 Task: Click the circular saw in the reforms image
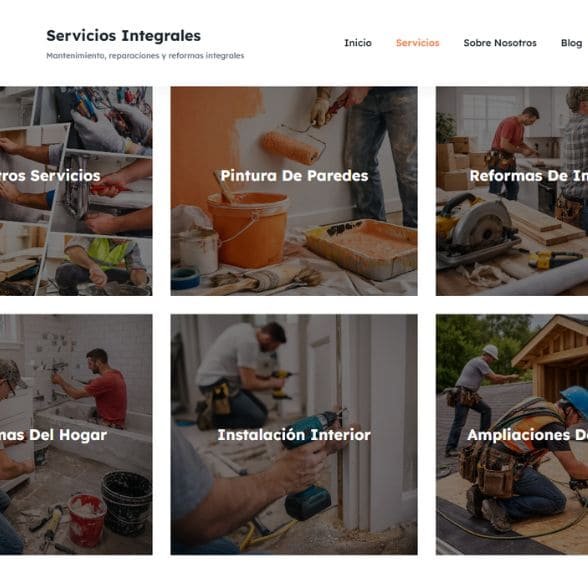coord(476,226)
